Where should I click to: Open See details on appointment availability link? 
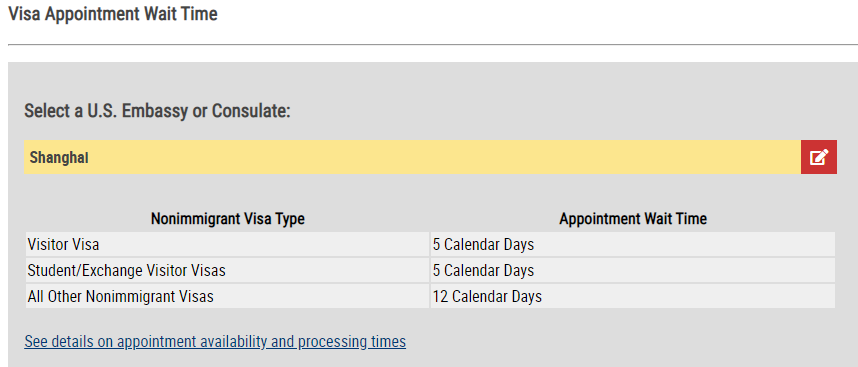point(215,342)
